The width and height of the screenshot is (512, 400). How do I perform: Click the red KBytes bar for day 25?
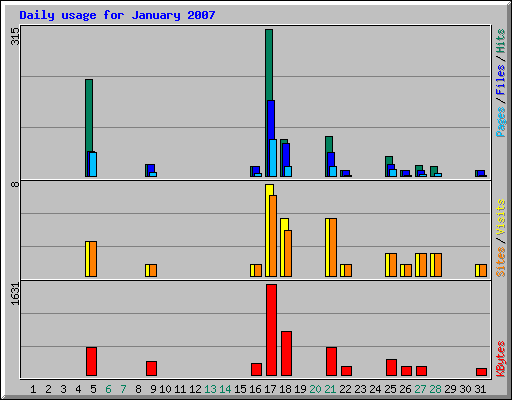coord(391,368)
